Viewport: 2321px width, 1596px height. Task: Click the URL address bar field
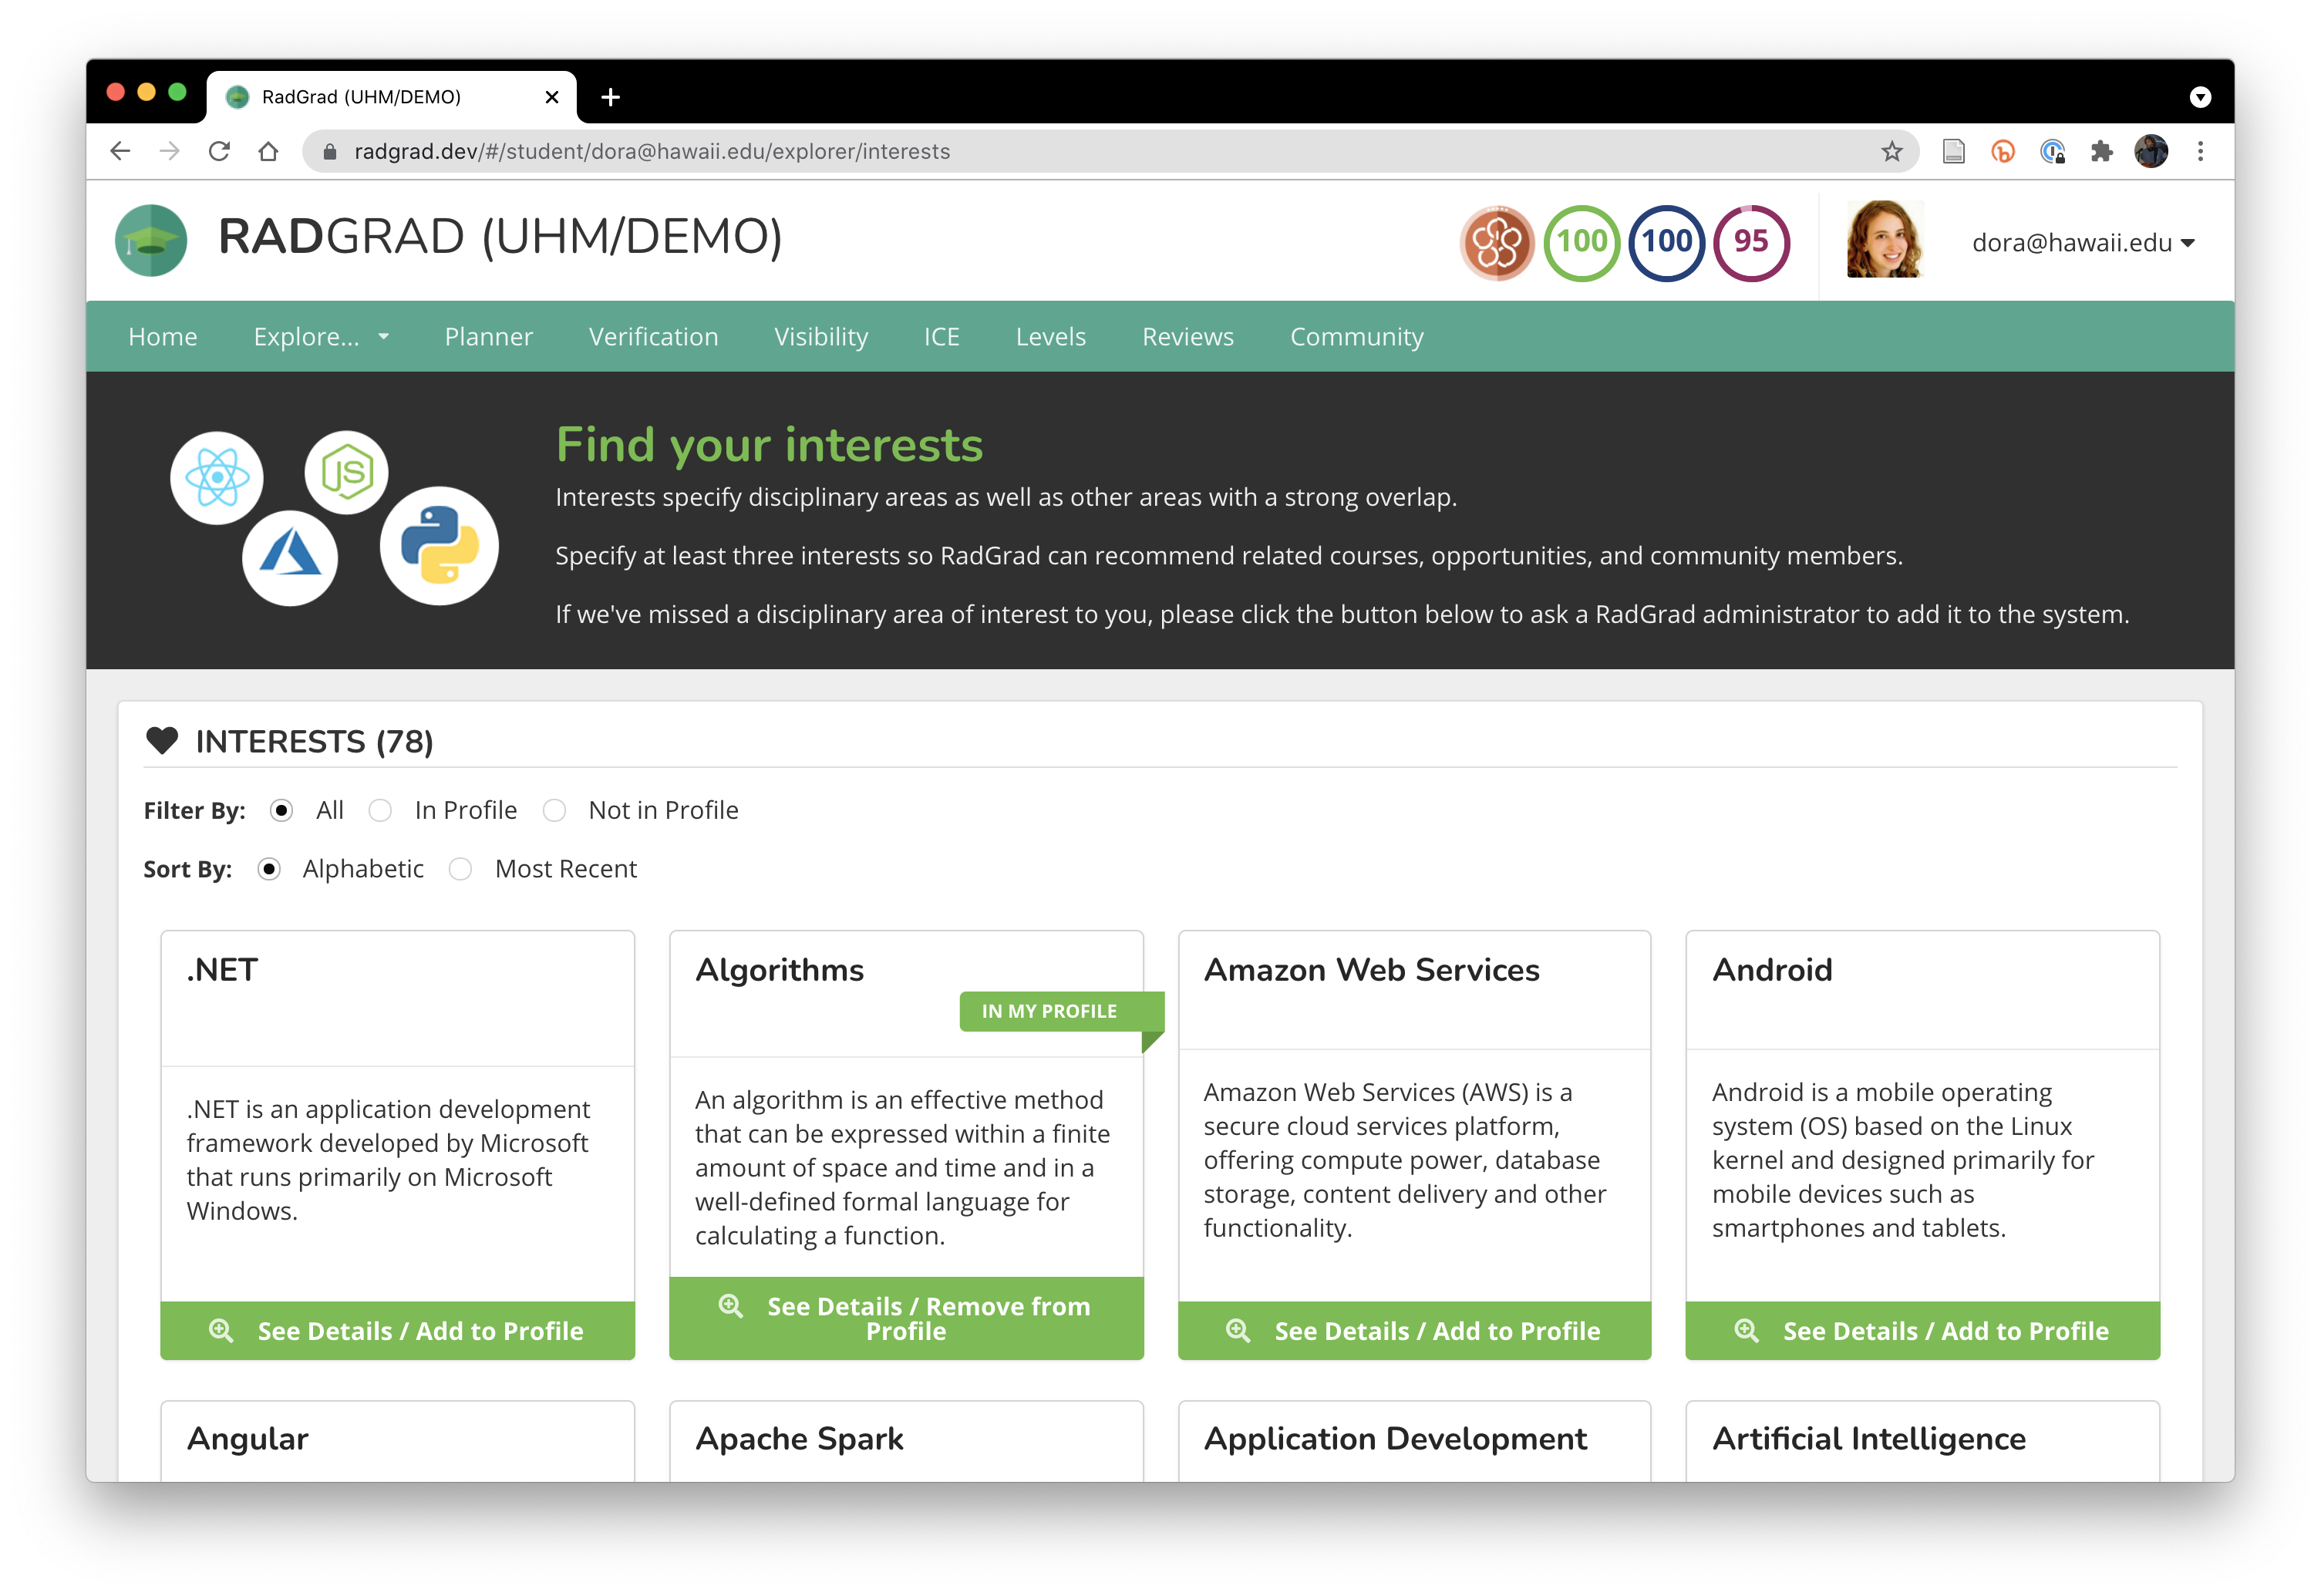1100,152
